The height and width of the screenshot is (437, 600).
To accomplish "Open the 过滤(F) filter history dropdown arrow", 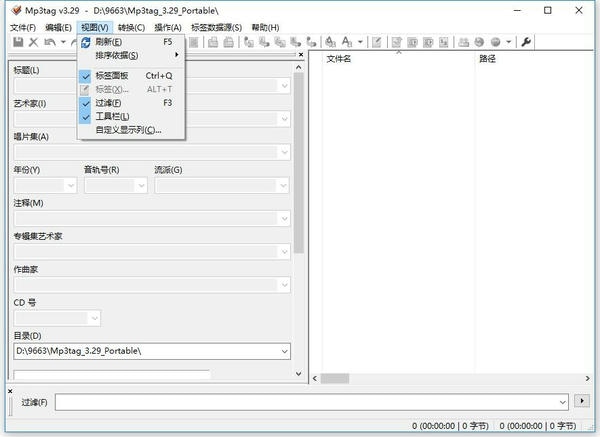I will tap(562, 402).
